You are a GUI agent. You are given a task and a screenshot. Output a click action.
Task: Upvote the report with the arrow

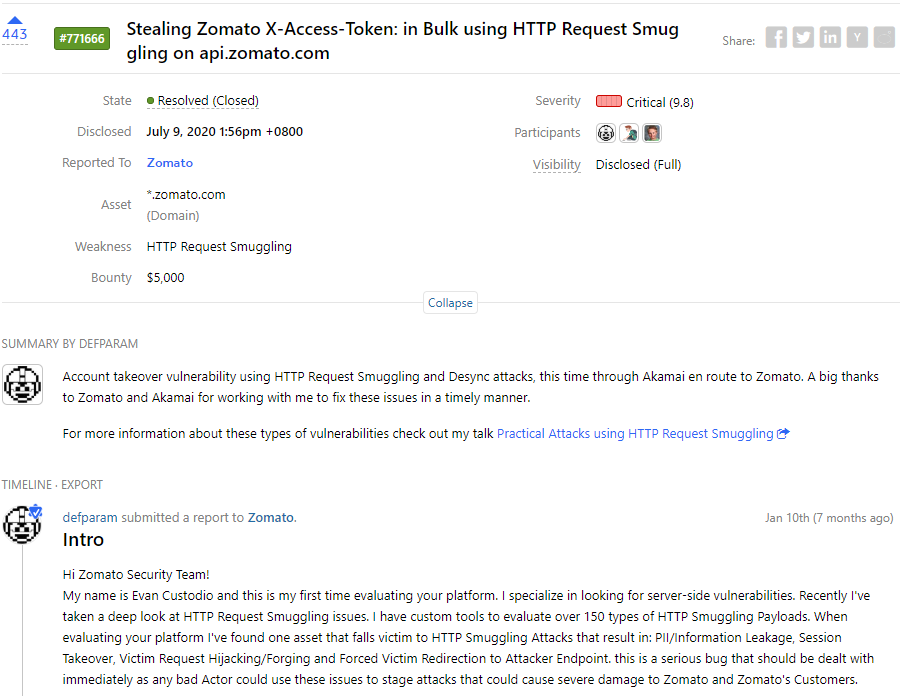coord(15,19)
